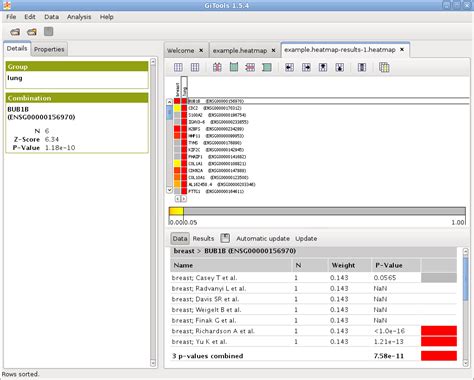Open the Help menu
This screenshot has height=380, width=474.
point(107,17)
